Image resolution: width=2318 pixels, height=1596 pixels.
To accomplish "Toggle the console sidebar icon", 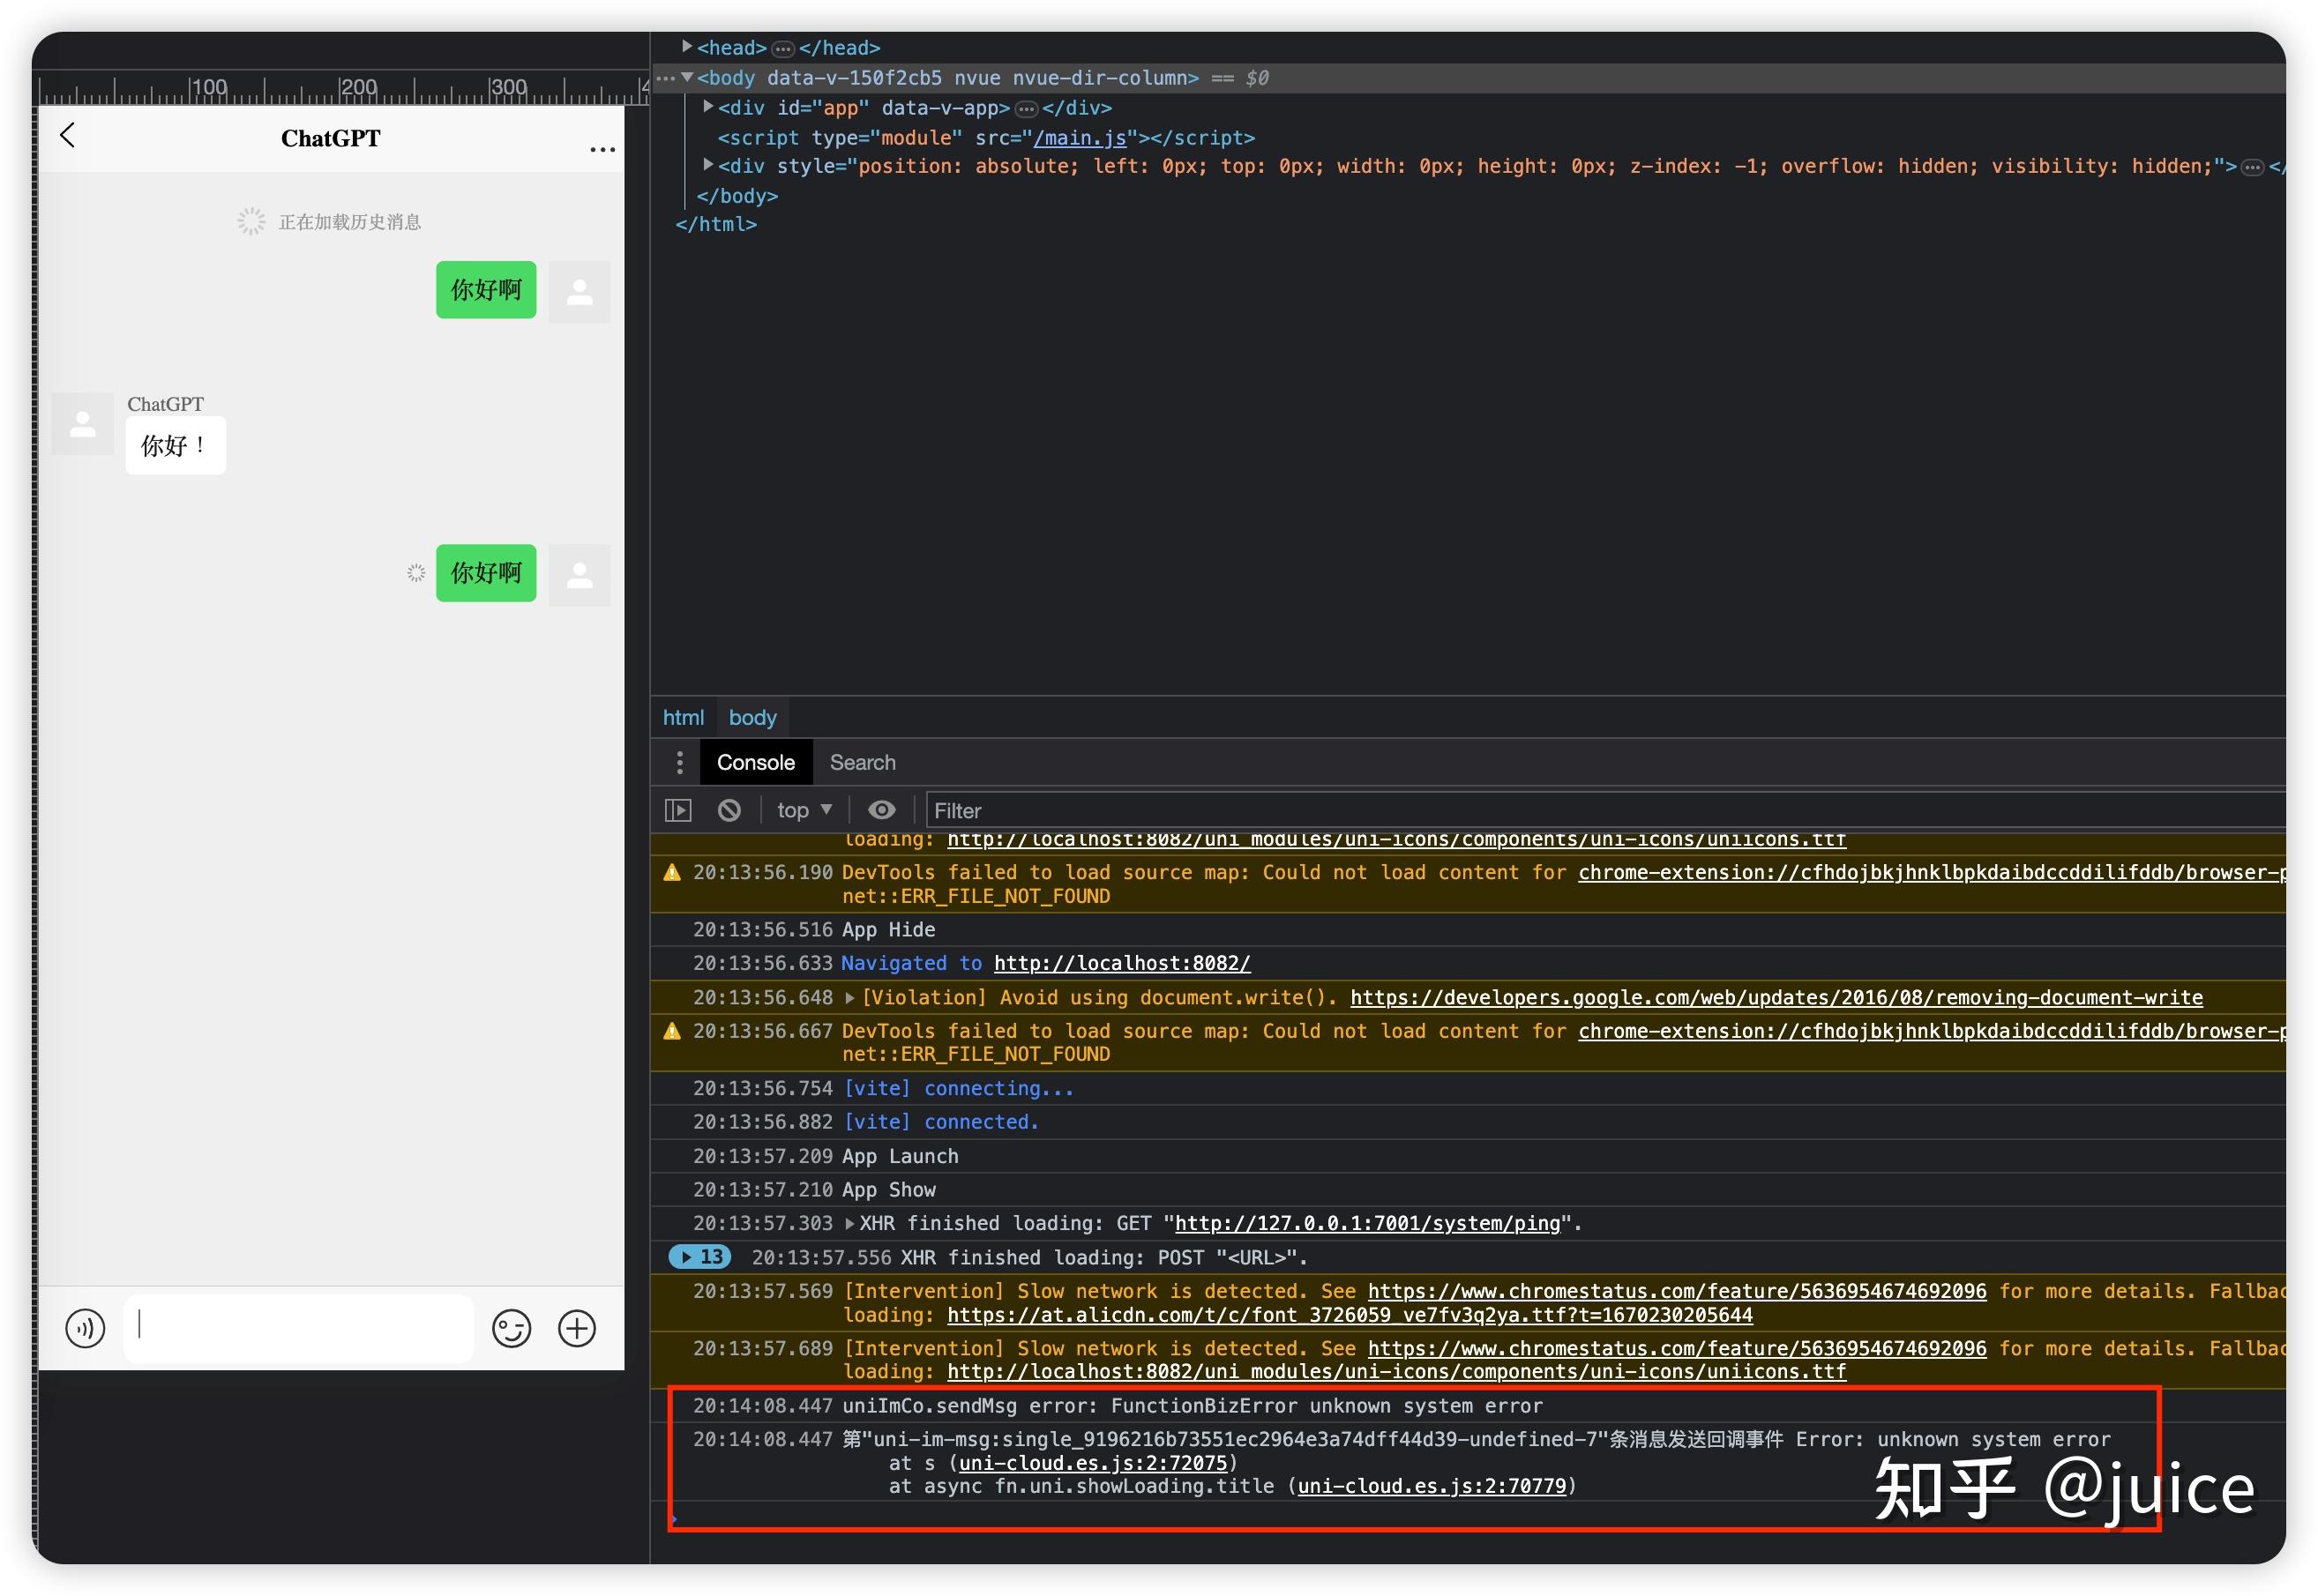I will click(678, 810).
